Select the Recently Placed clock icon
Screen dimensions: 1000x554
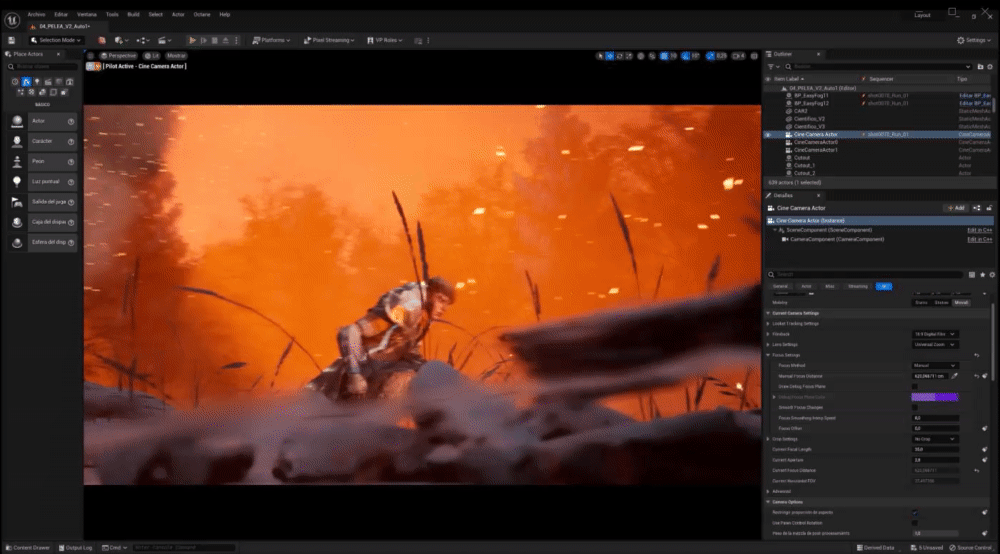(15, 82)
